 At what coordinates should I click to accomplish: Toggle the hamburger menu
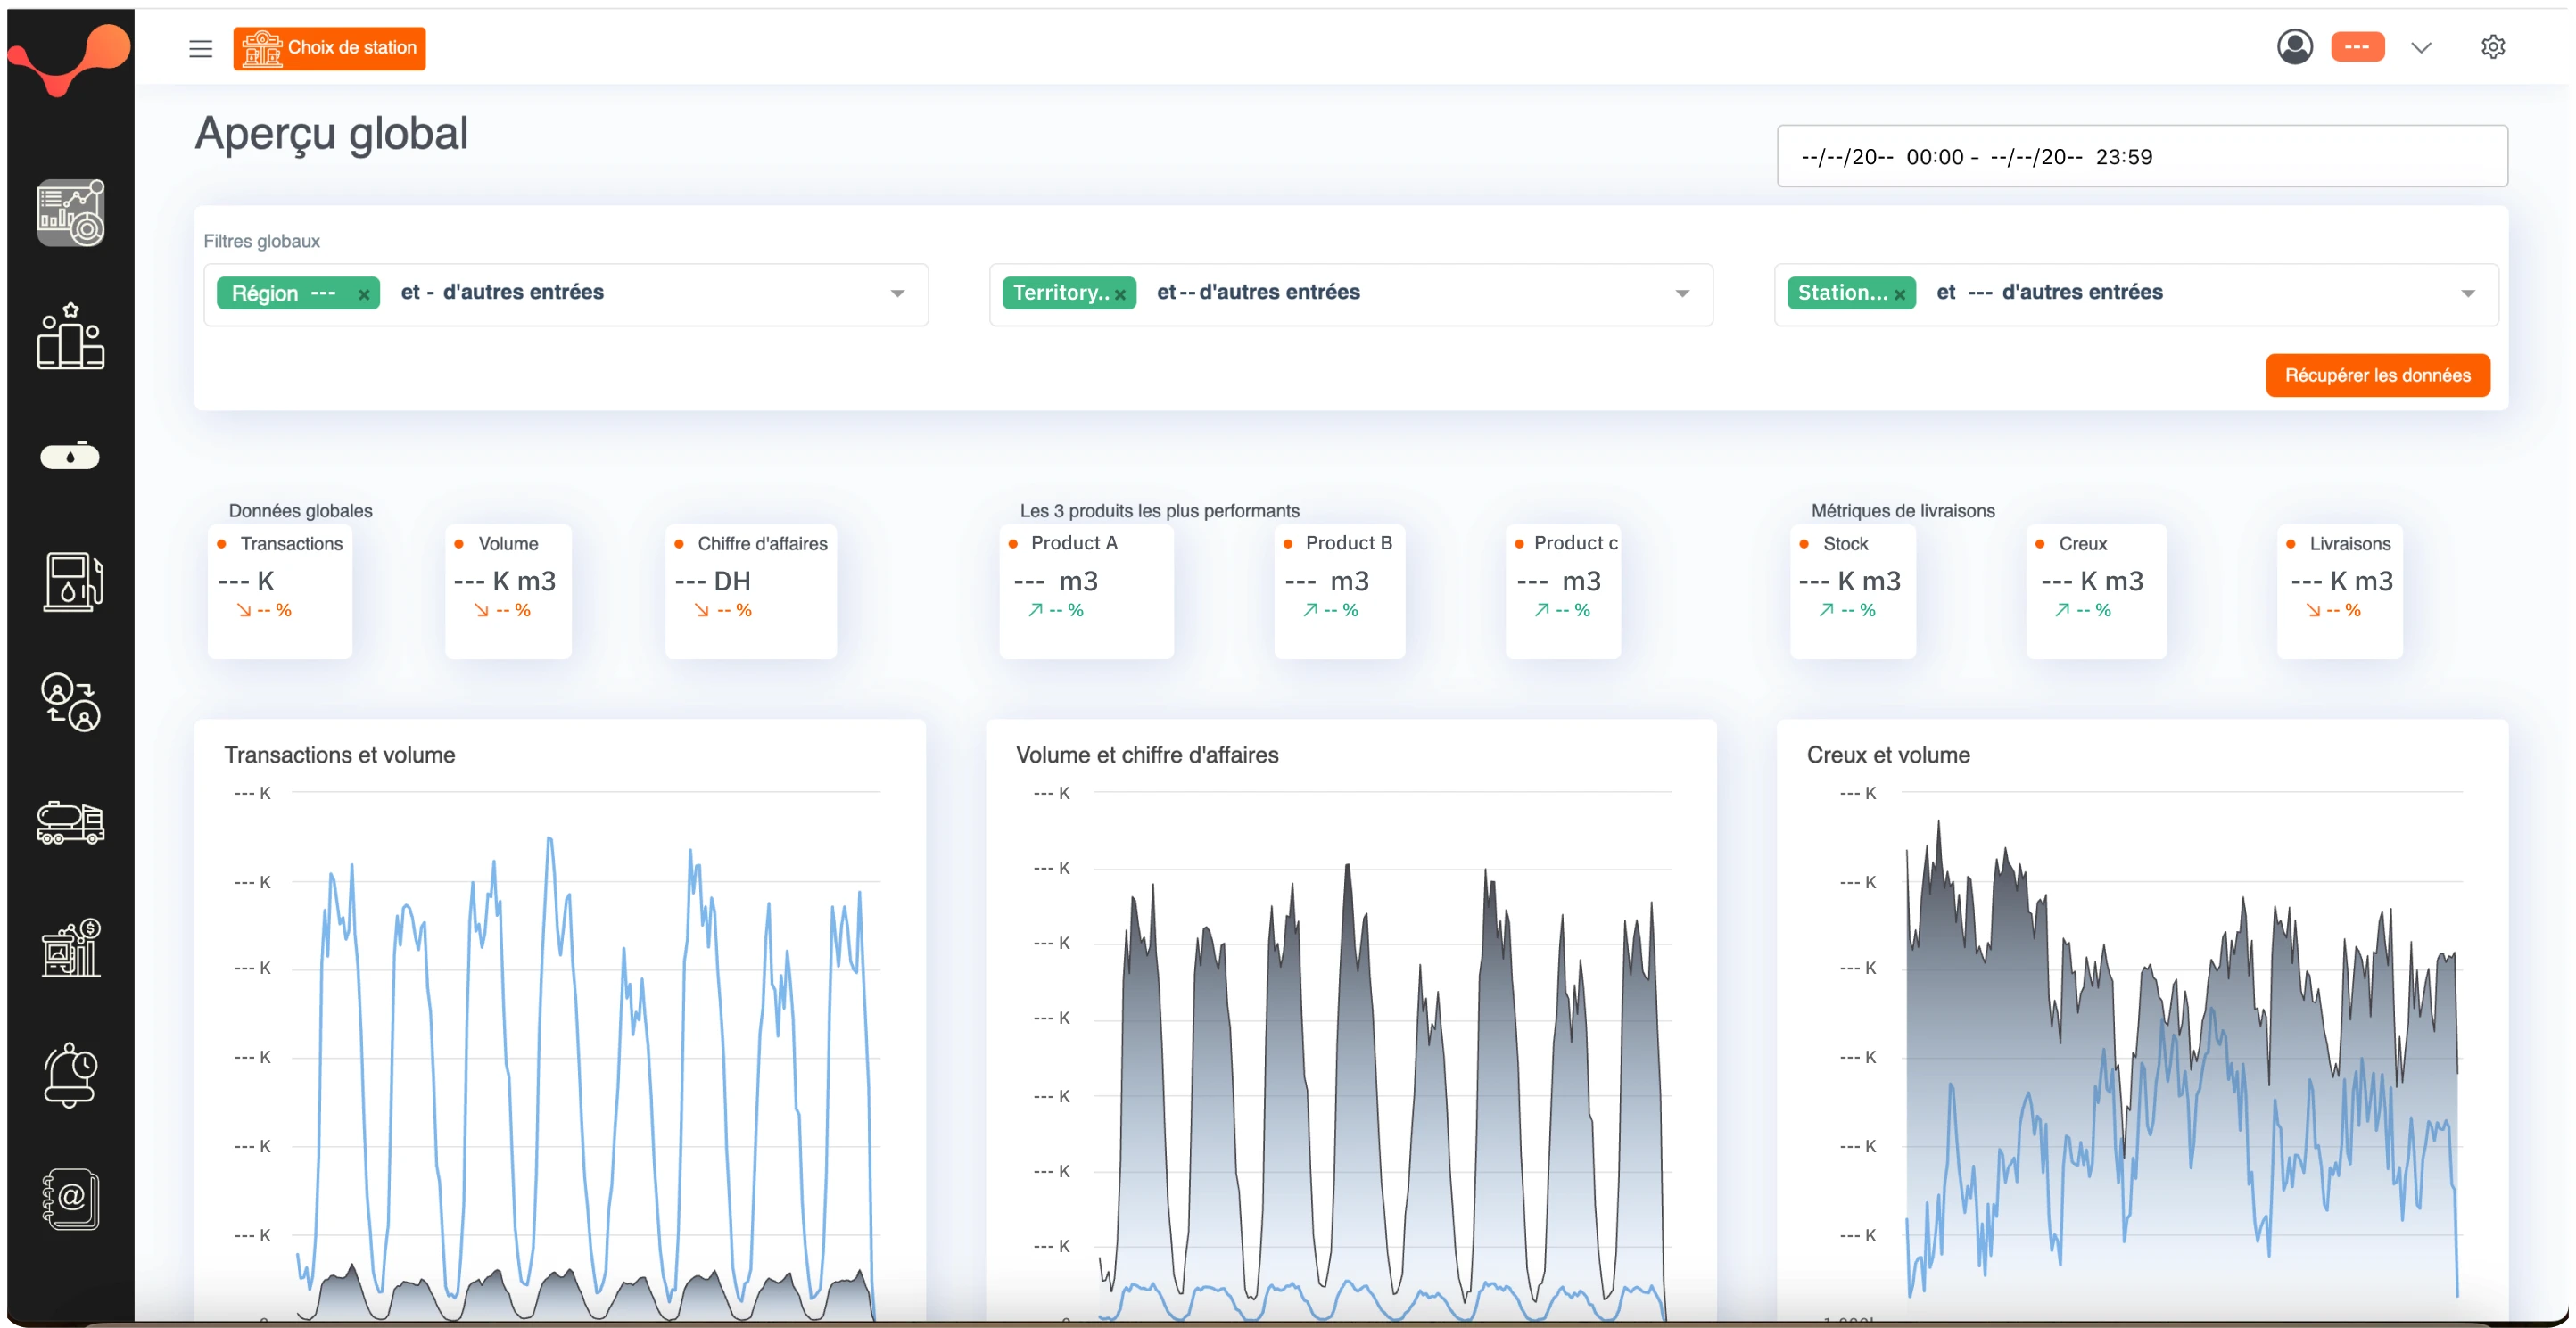tap(201, 49)
